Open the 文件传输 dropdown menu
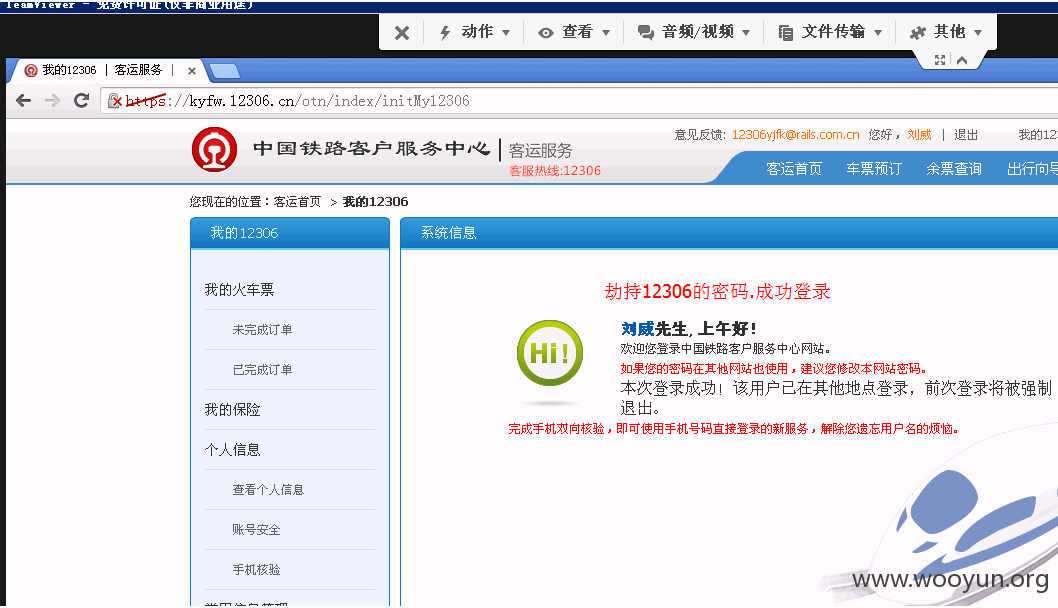This screenshot has width=1058, height=608. [841, 32]
